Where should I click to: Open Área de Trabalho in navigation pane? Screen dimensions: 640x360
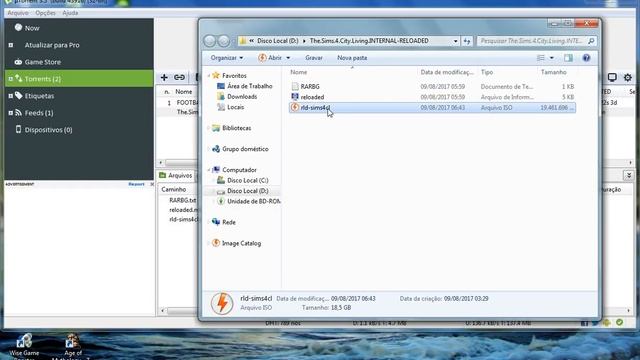249,86
